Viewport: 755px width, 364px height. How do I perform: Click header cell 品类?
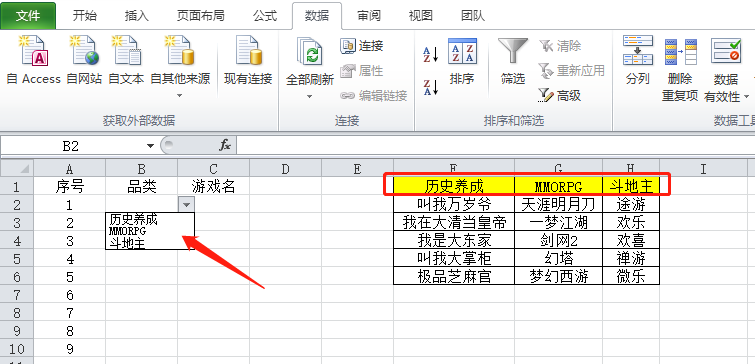pos(142,186)
